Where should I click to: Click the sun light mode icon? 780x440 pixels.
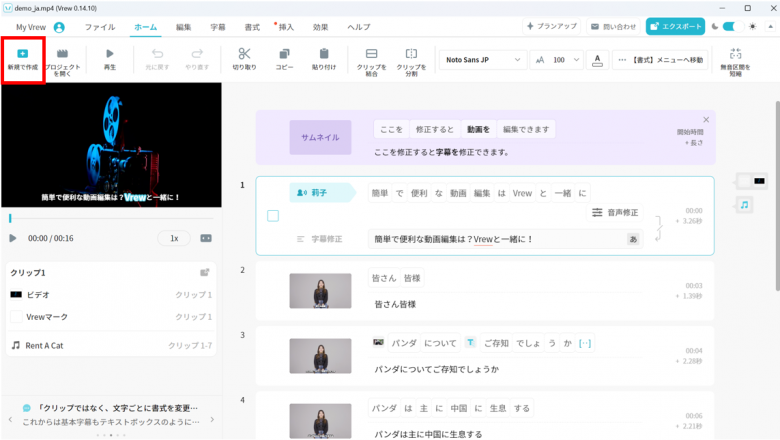(753, 26)
